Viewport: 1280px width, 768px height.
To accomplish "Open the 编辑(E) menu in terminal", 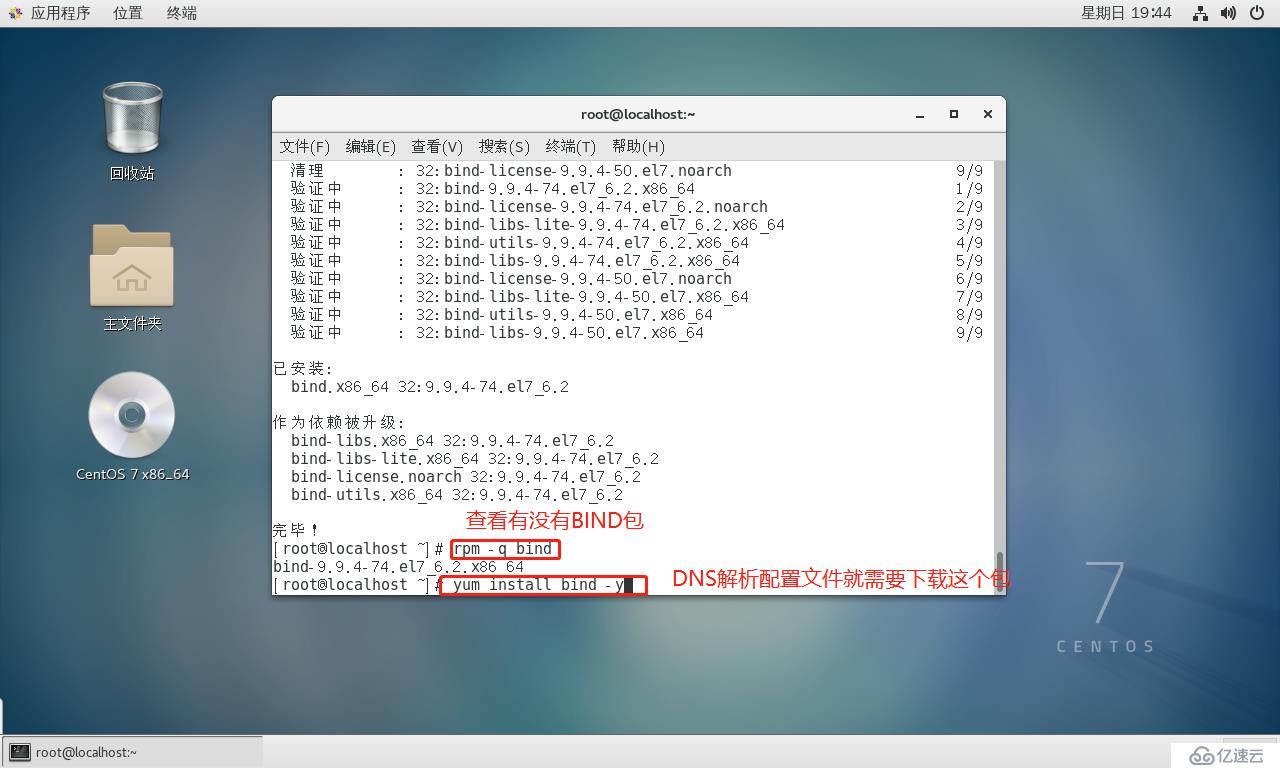I will (371, 146).
